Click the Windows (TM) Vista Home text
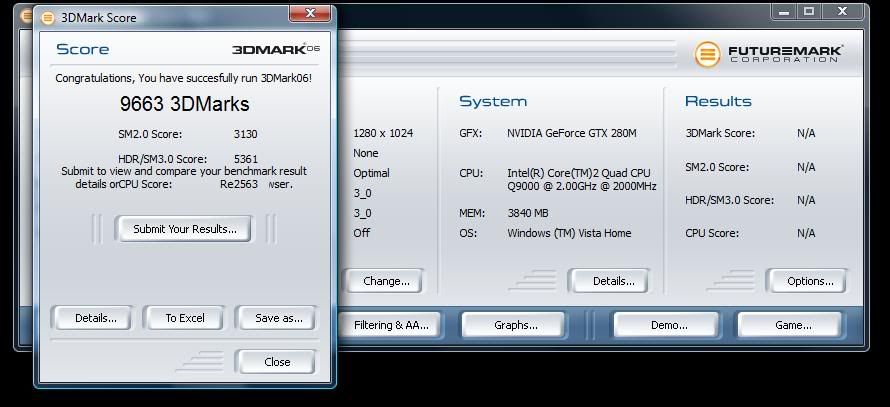 click(x=569, y=233)
